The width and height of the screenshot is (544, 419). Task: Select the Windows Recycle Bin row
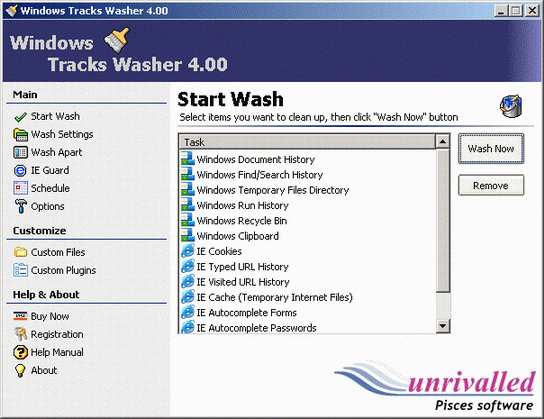click(307, 220)
